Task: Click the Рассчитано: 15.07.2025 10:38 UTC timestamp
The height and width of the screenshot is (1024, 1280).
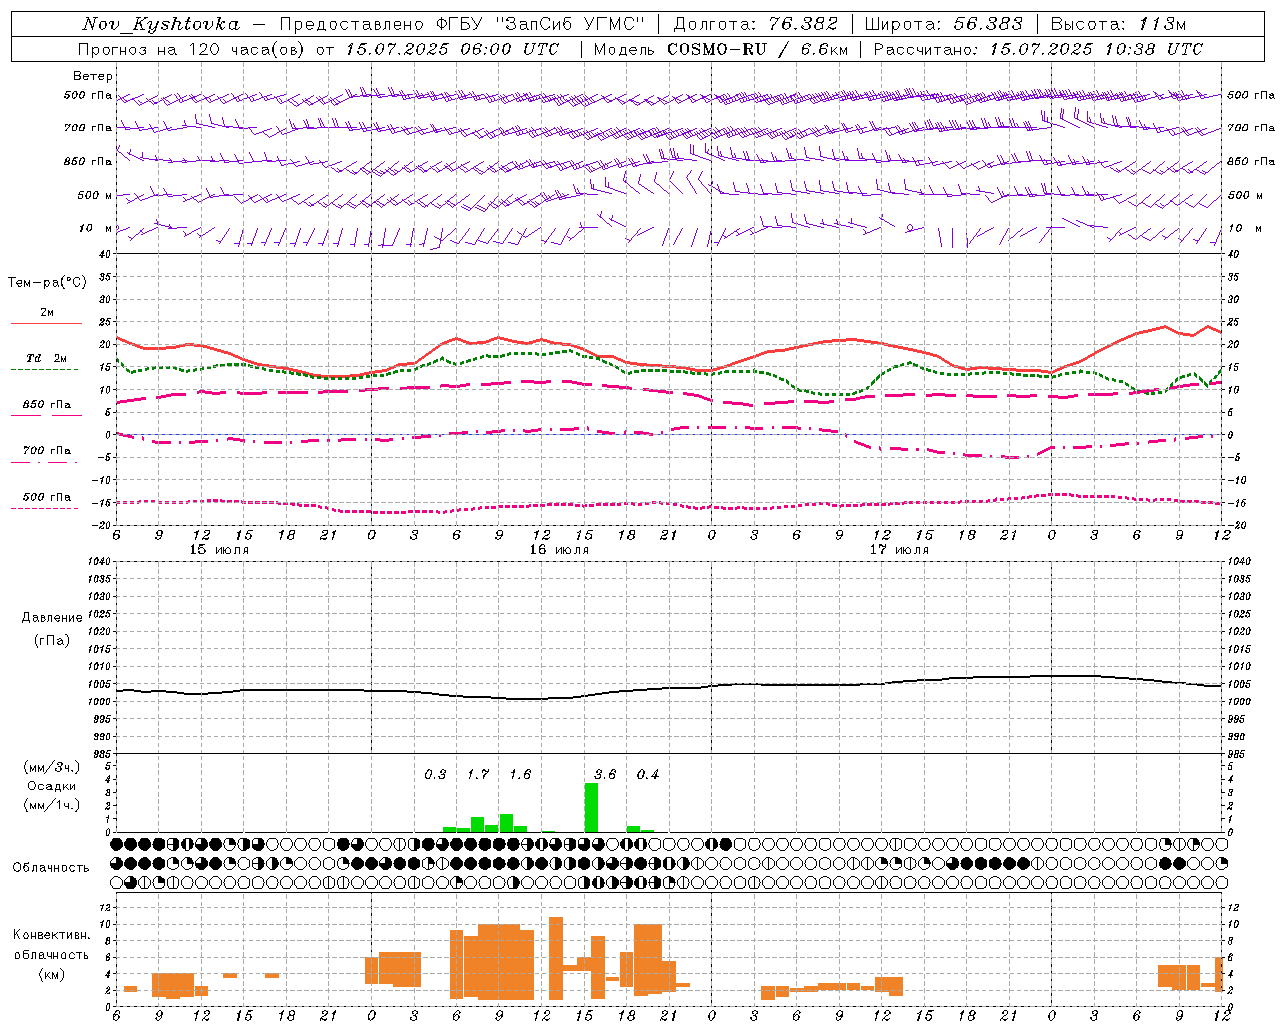Action: [x=1038, y=49]
